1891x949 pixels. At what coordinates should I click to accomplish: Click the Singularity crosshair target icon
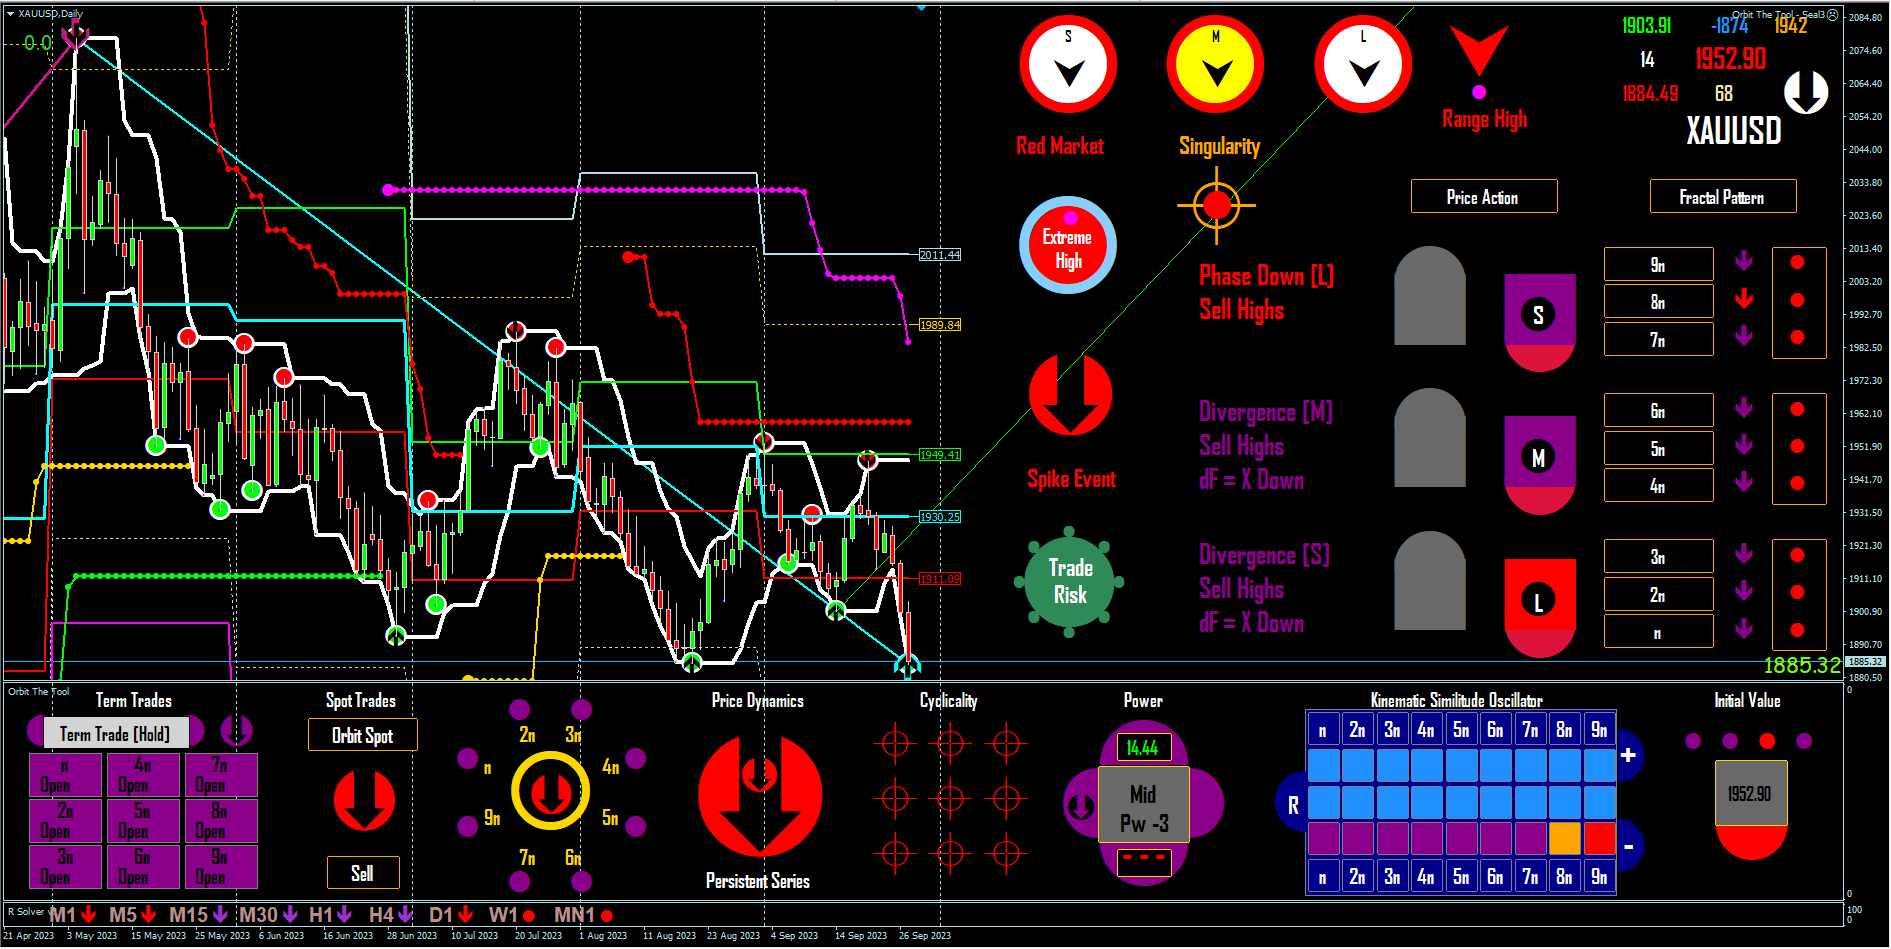click(1216, 206)
